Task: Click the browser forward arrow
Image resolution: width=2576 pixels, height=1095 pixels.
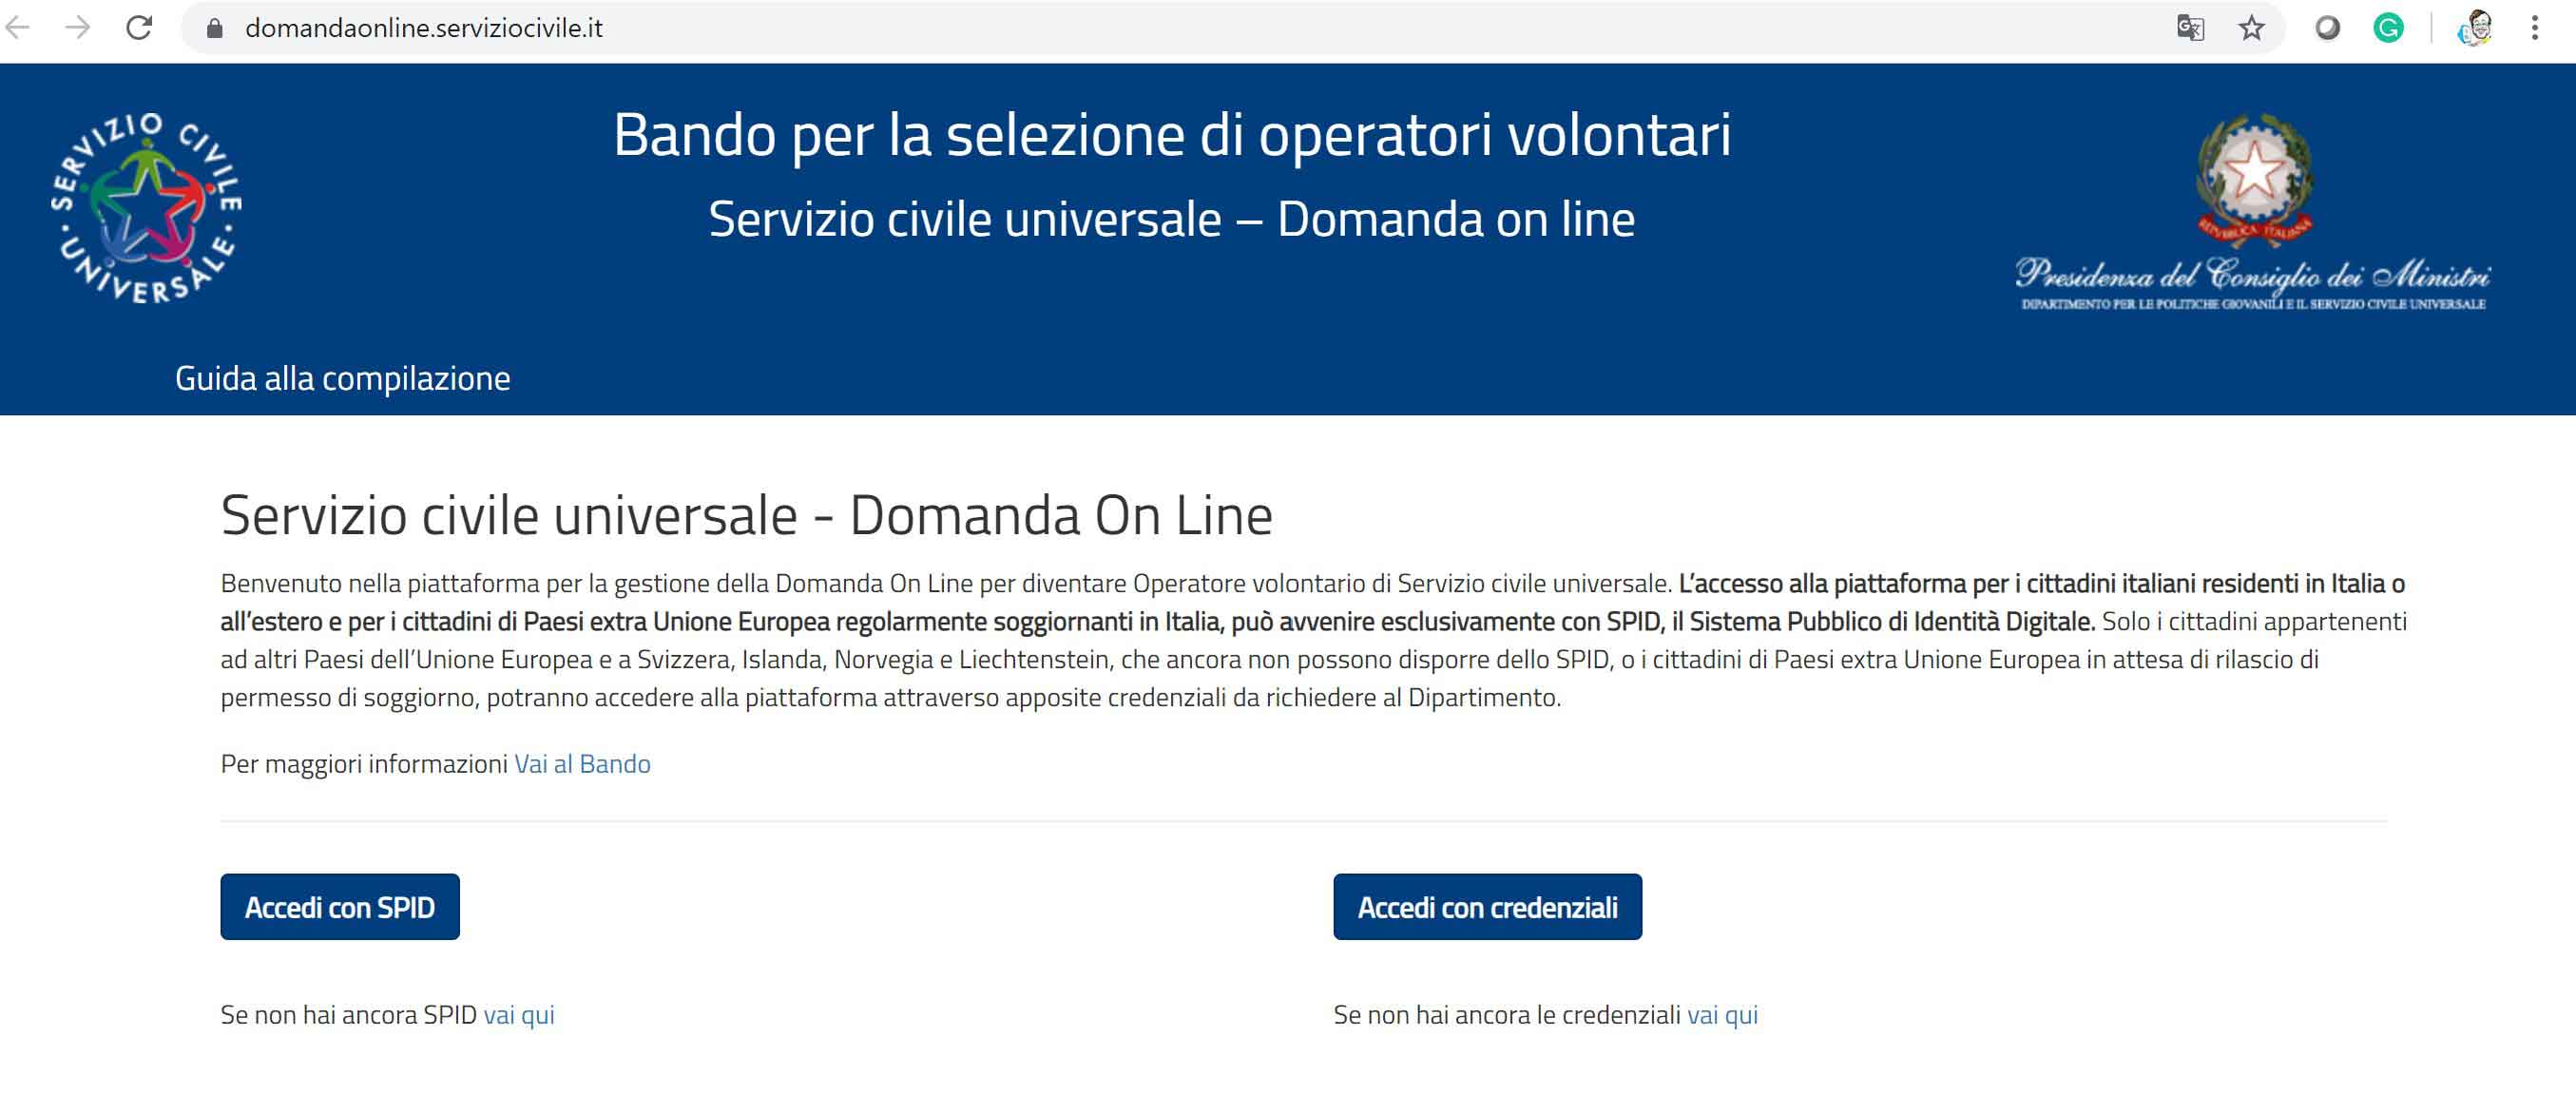Action: [x=77, y=28]
